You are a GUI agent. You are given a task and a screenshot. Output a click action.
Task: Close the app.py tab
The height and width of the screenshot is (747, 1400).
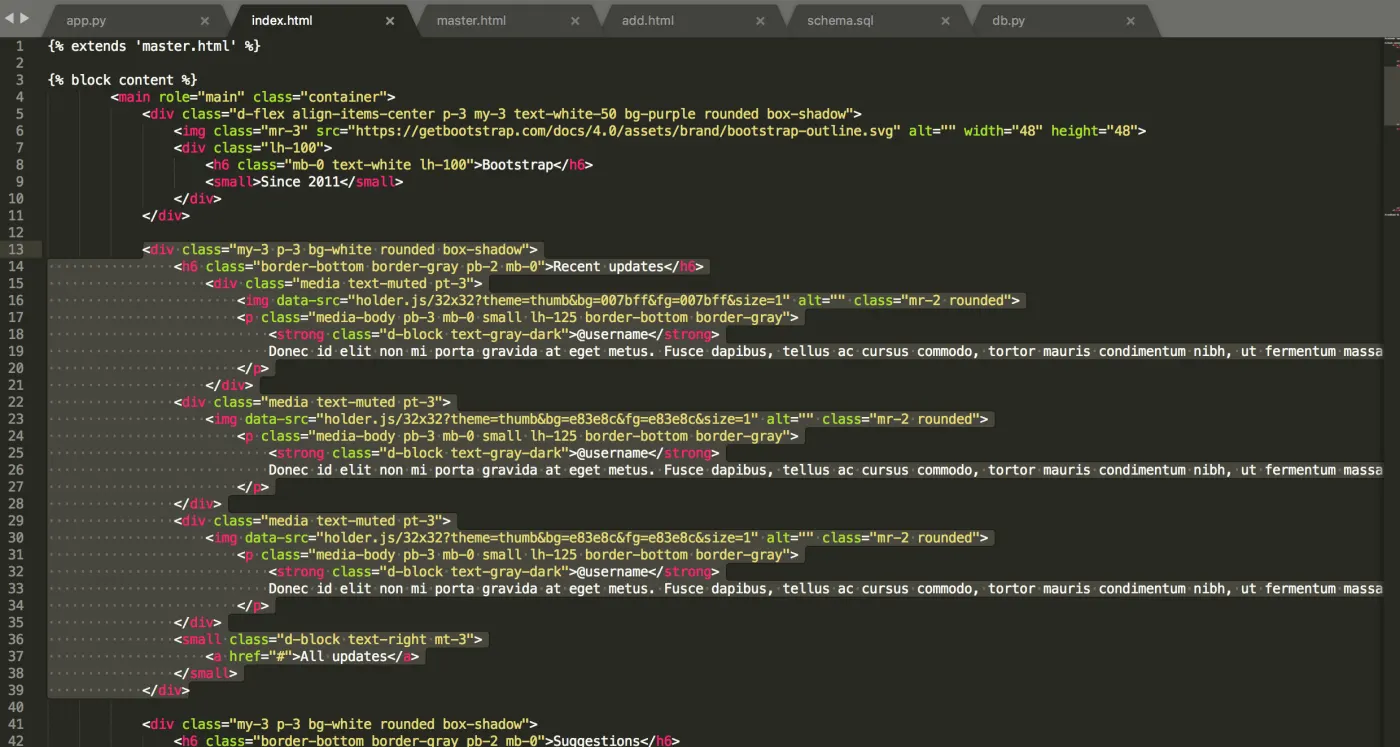(x=205, y=20)
